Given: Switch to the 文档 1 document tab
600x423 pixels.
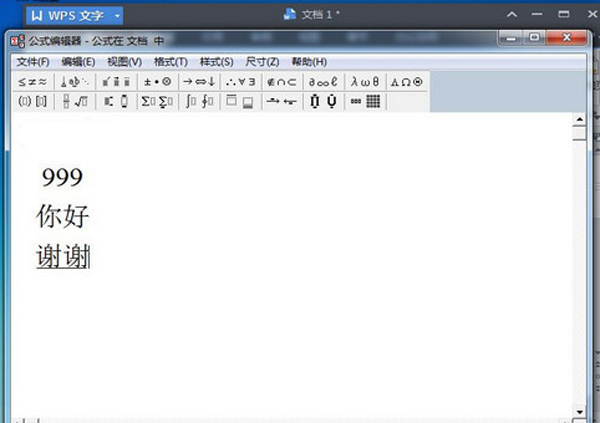Looking at the screenshot, I should [x=311, y=15].
